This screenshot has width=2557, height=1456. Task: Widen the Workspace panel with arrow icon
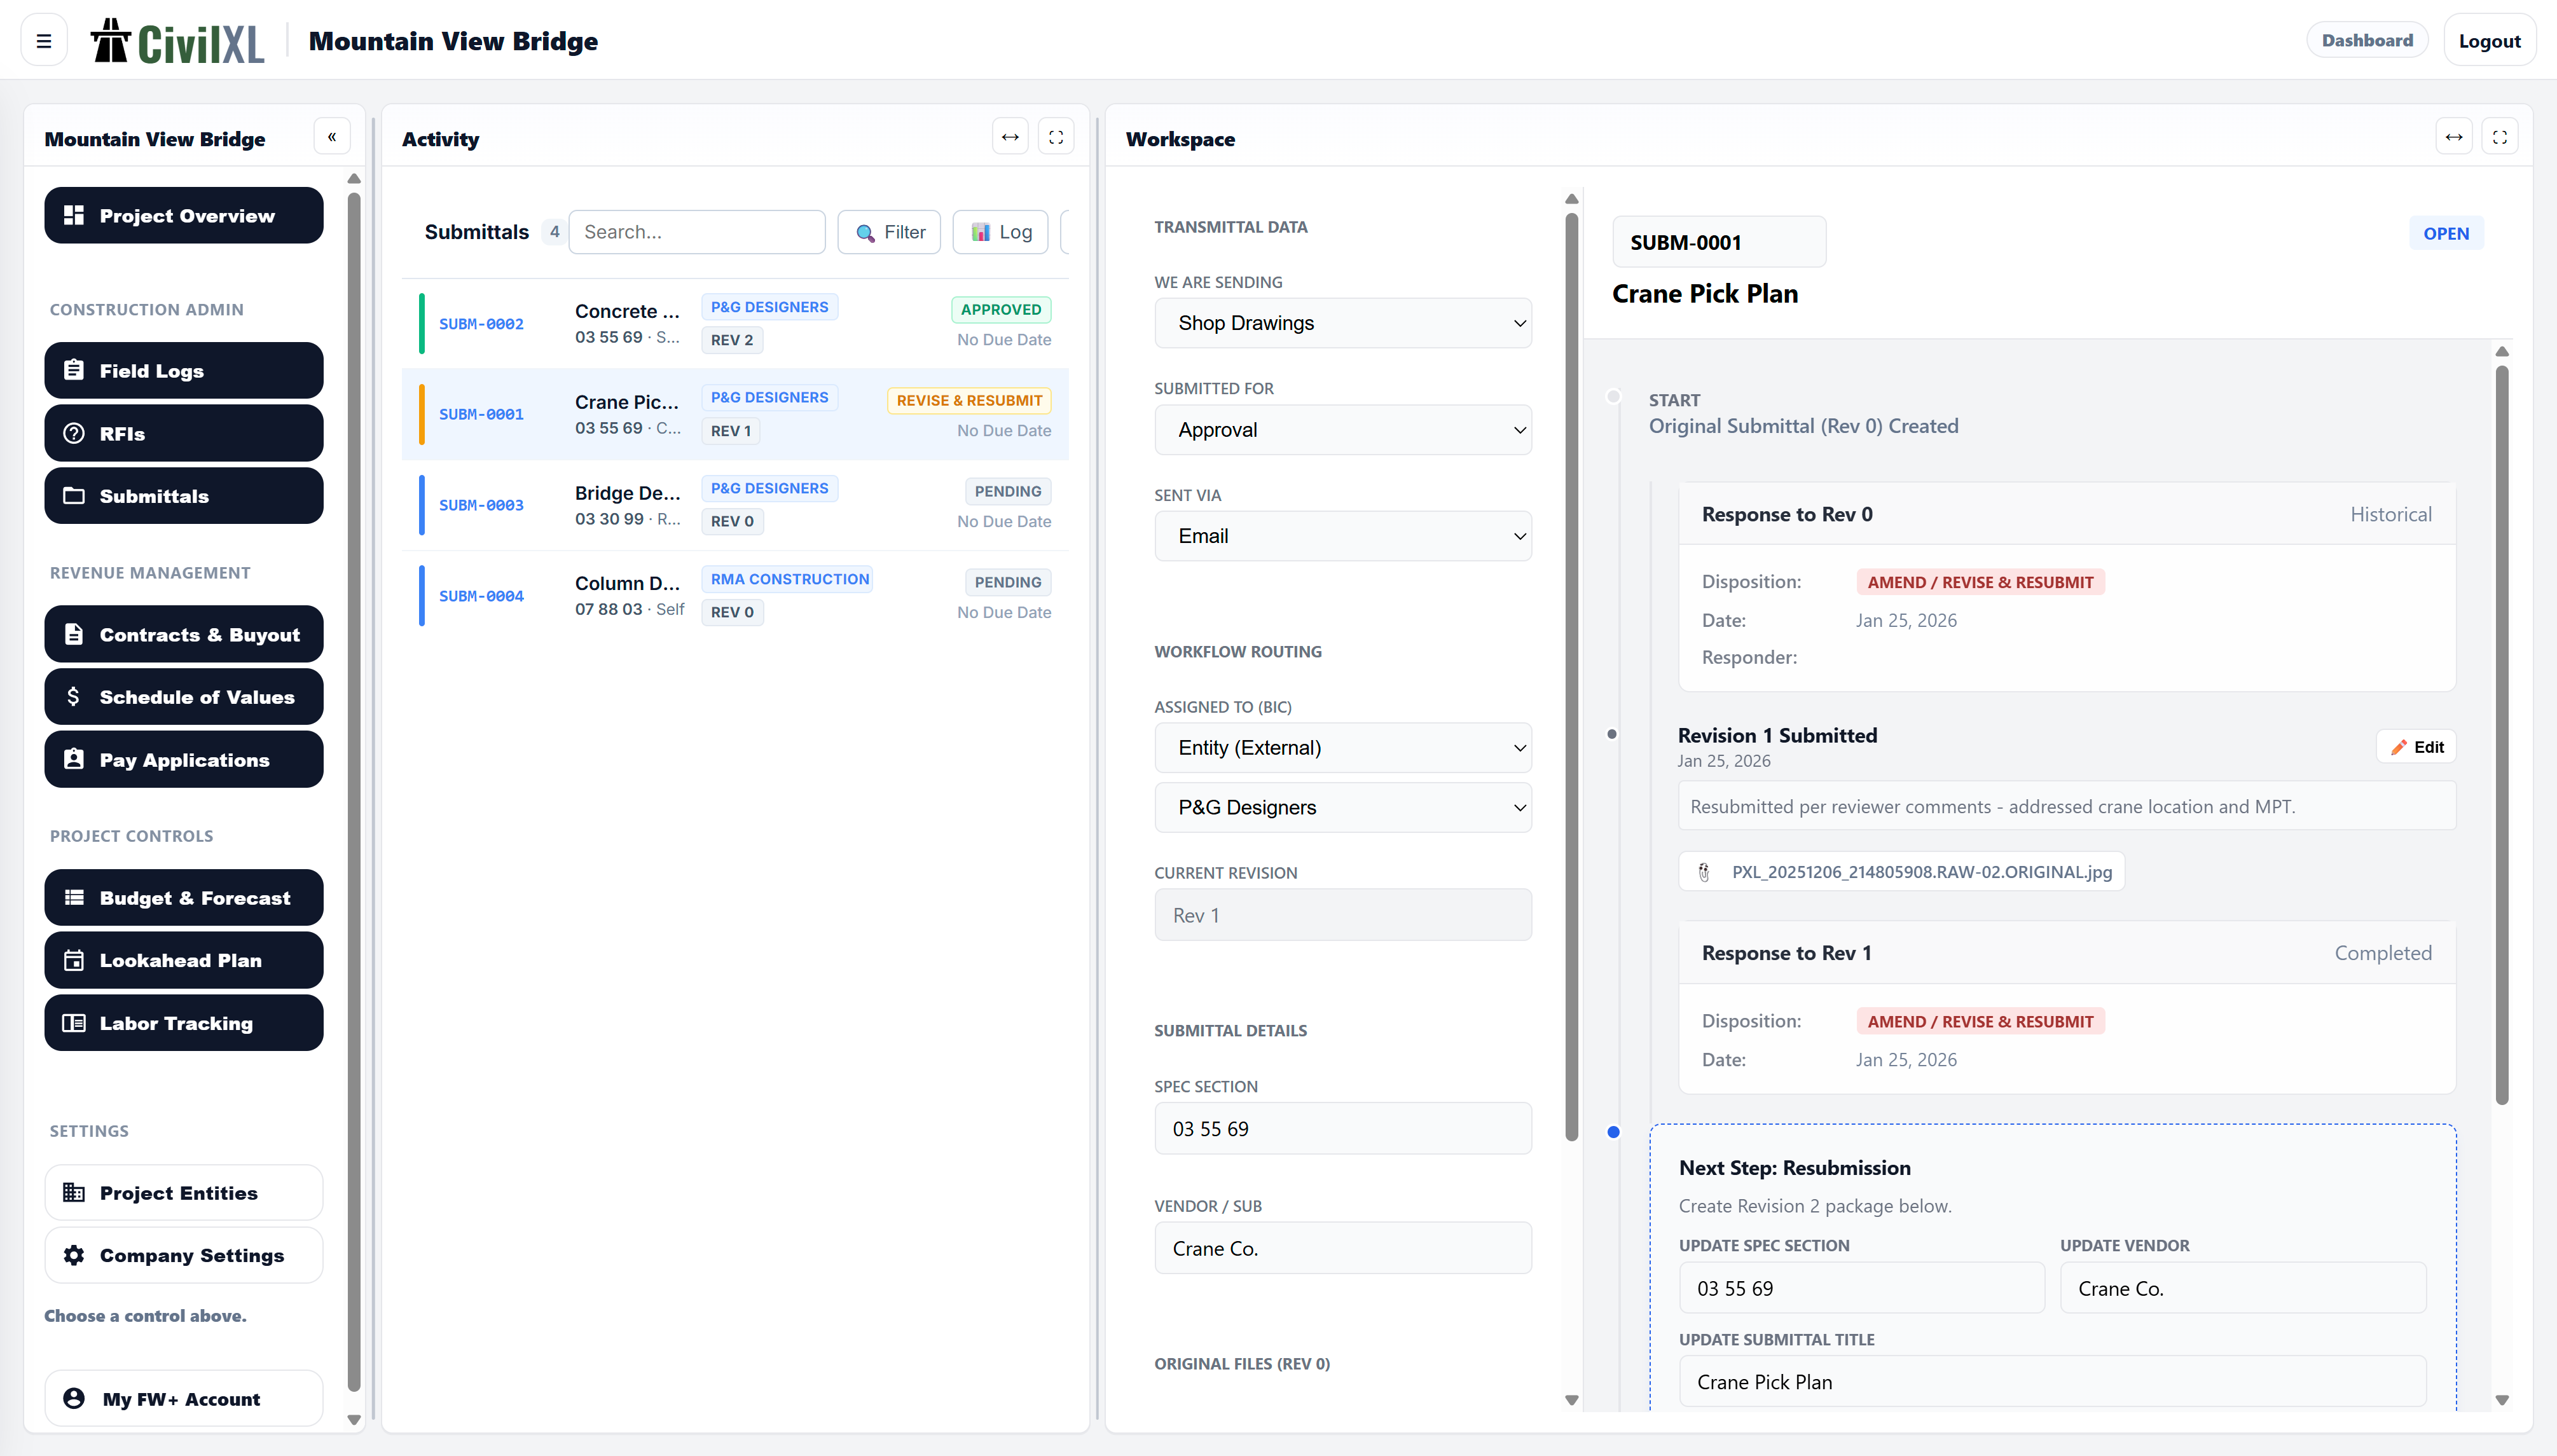2453,137
